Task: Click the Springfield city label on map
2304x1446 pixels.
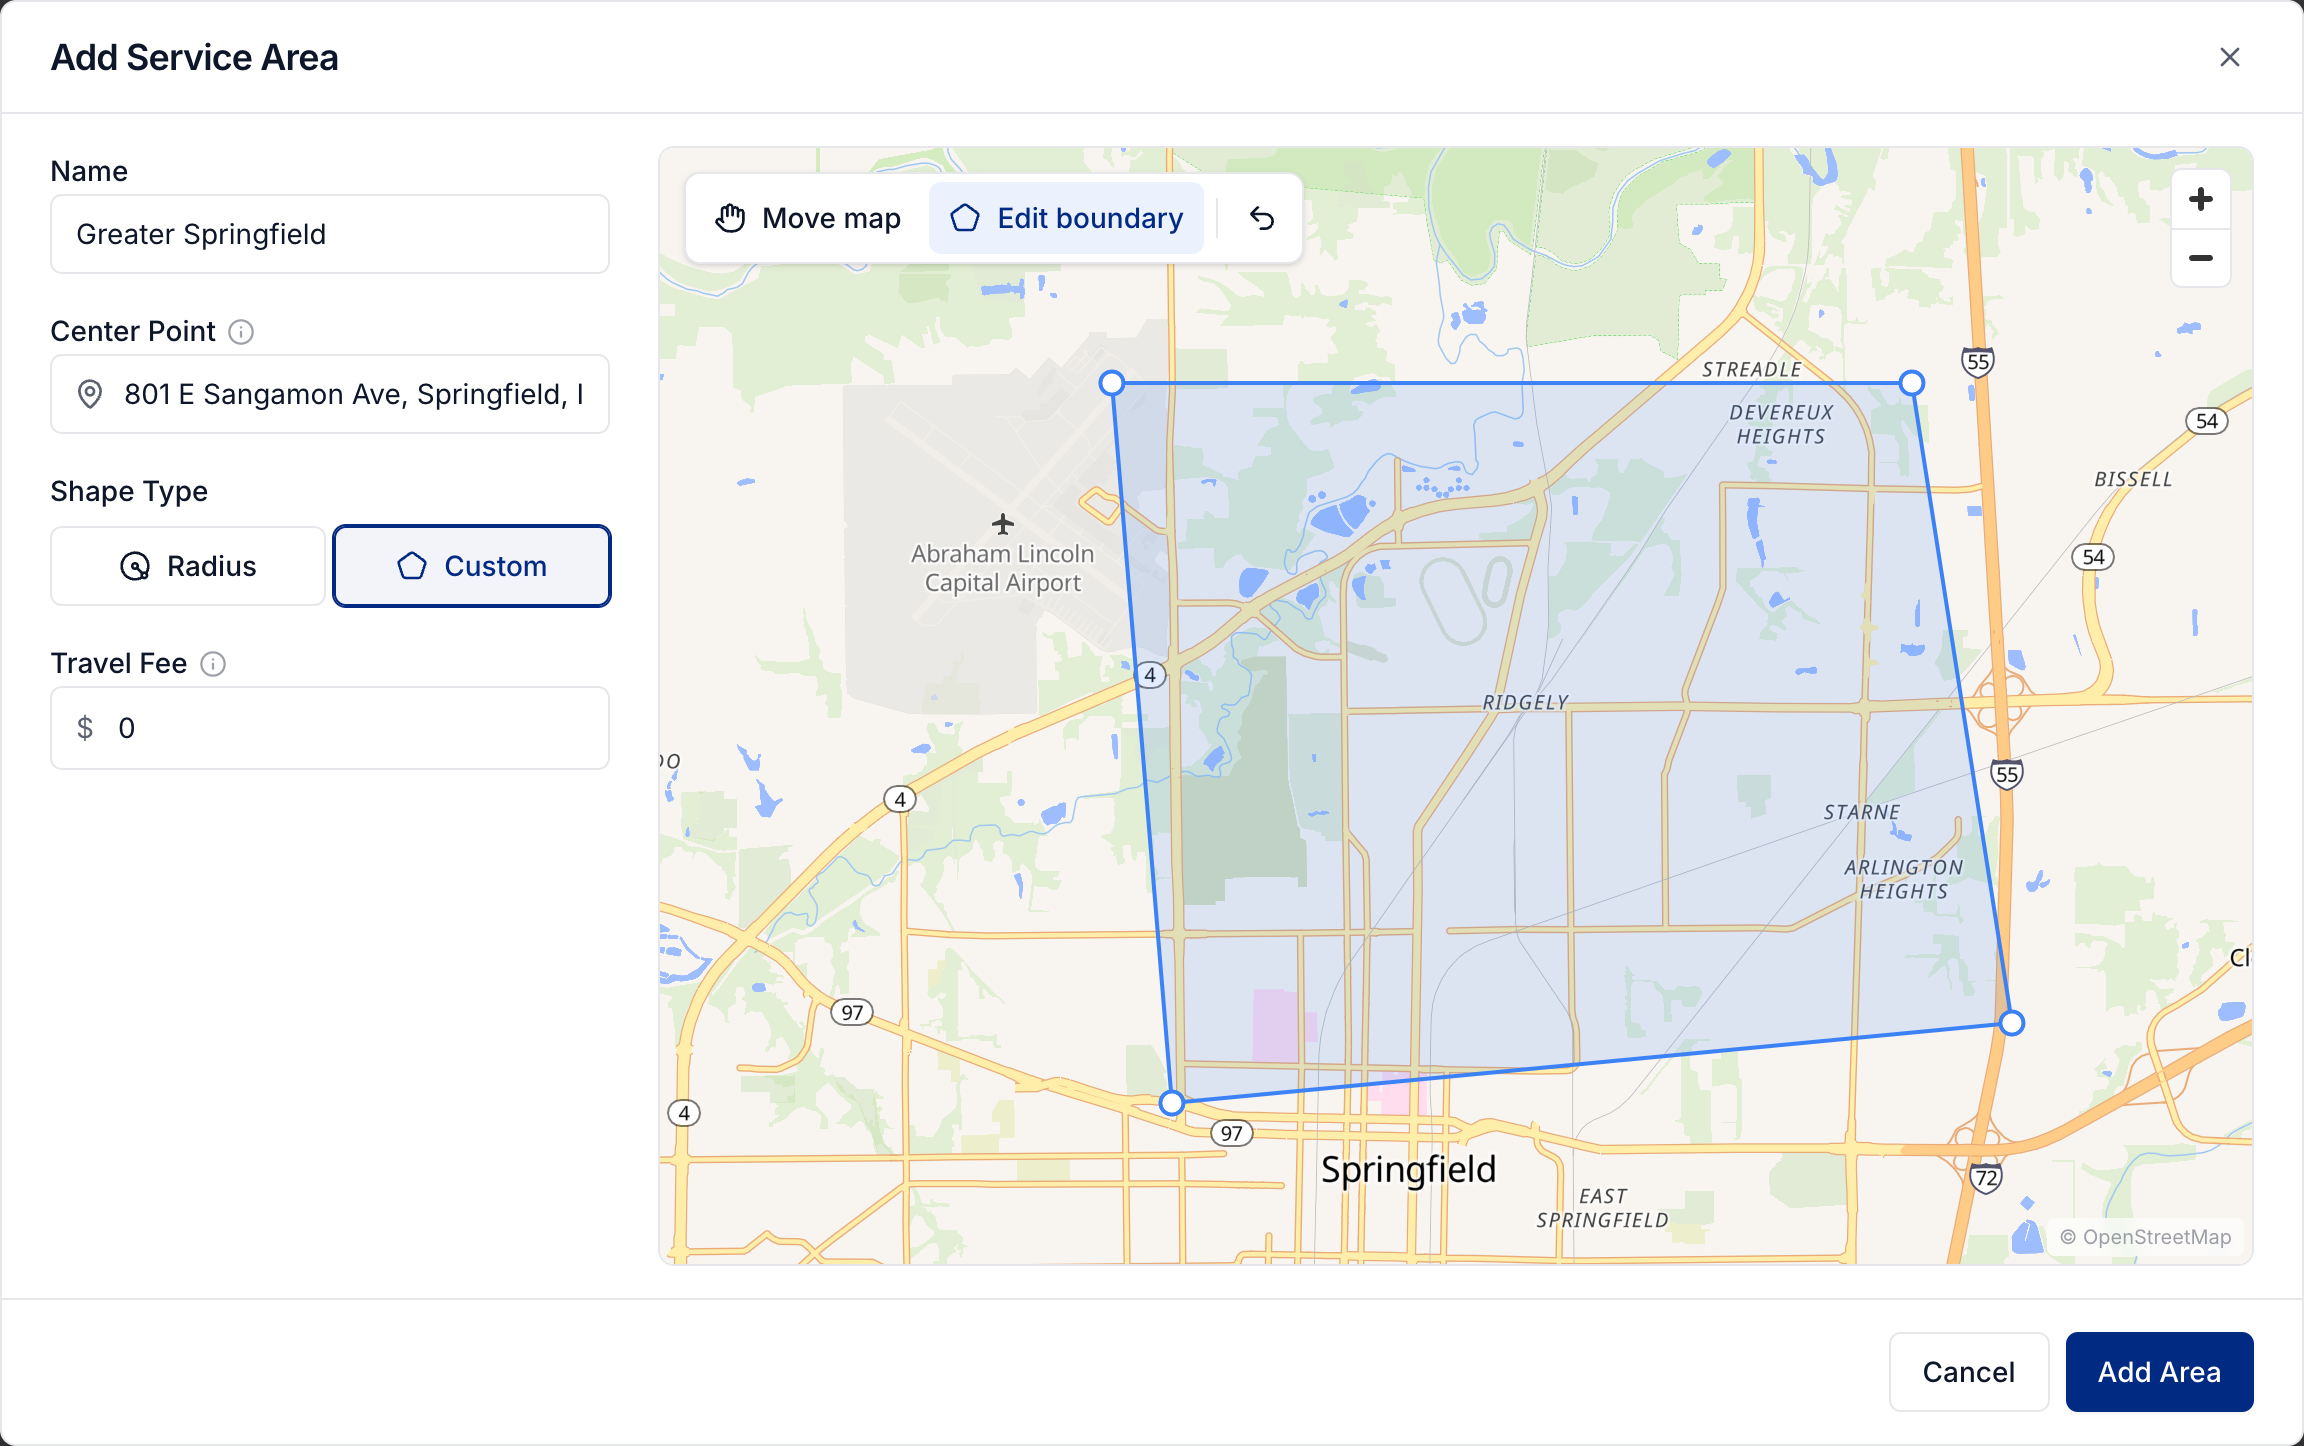Action: pos(1408,1169)
